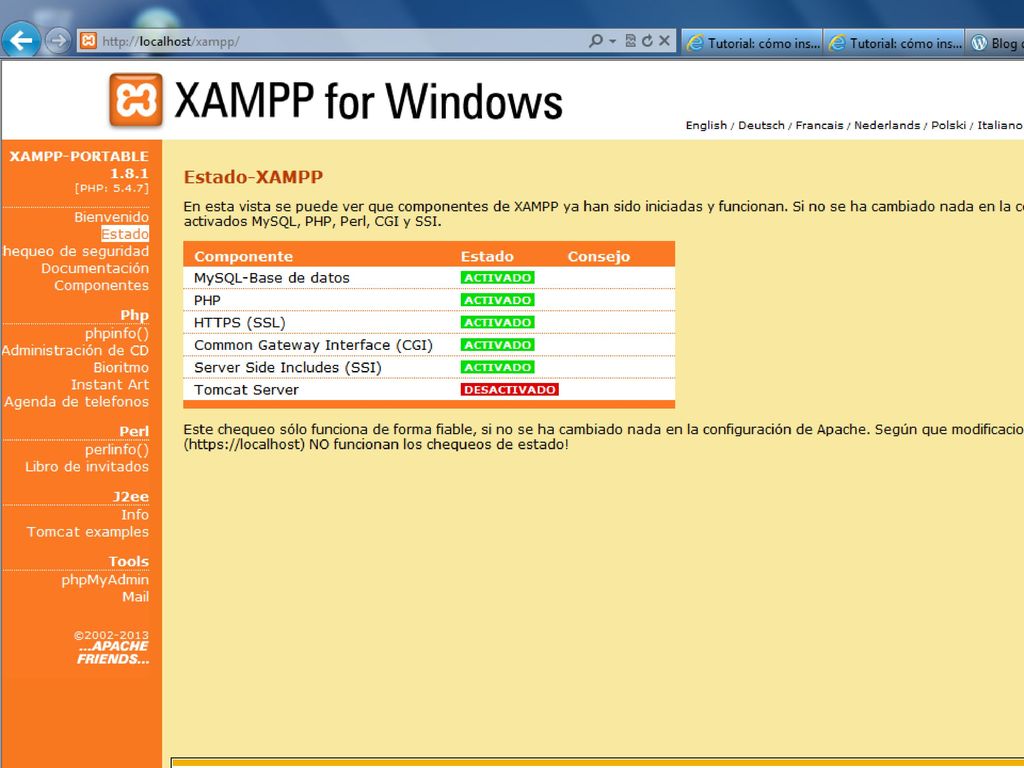1024x768 pixels.
Task: Click the Apache Friends footer logo
Action: pos(113,652)
